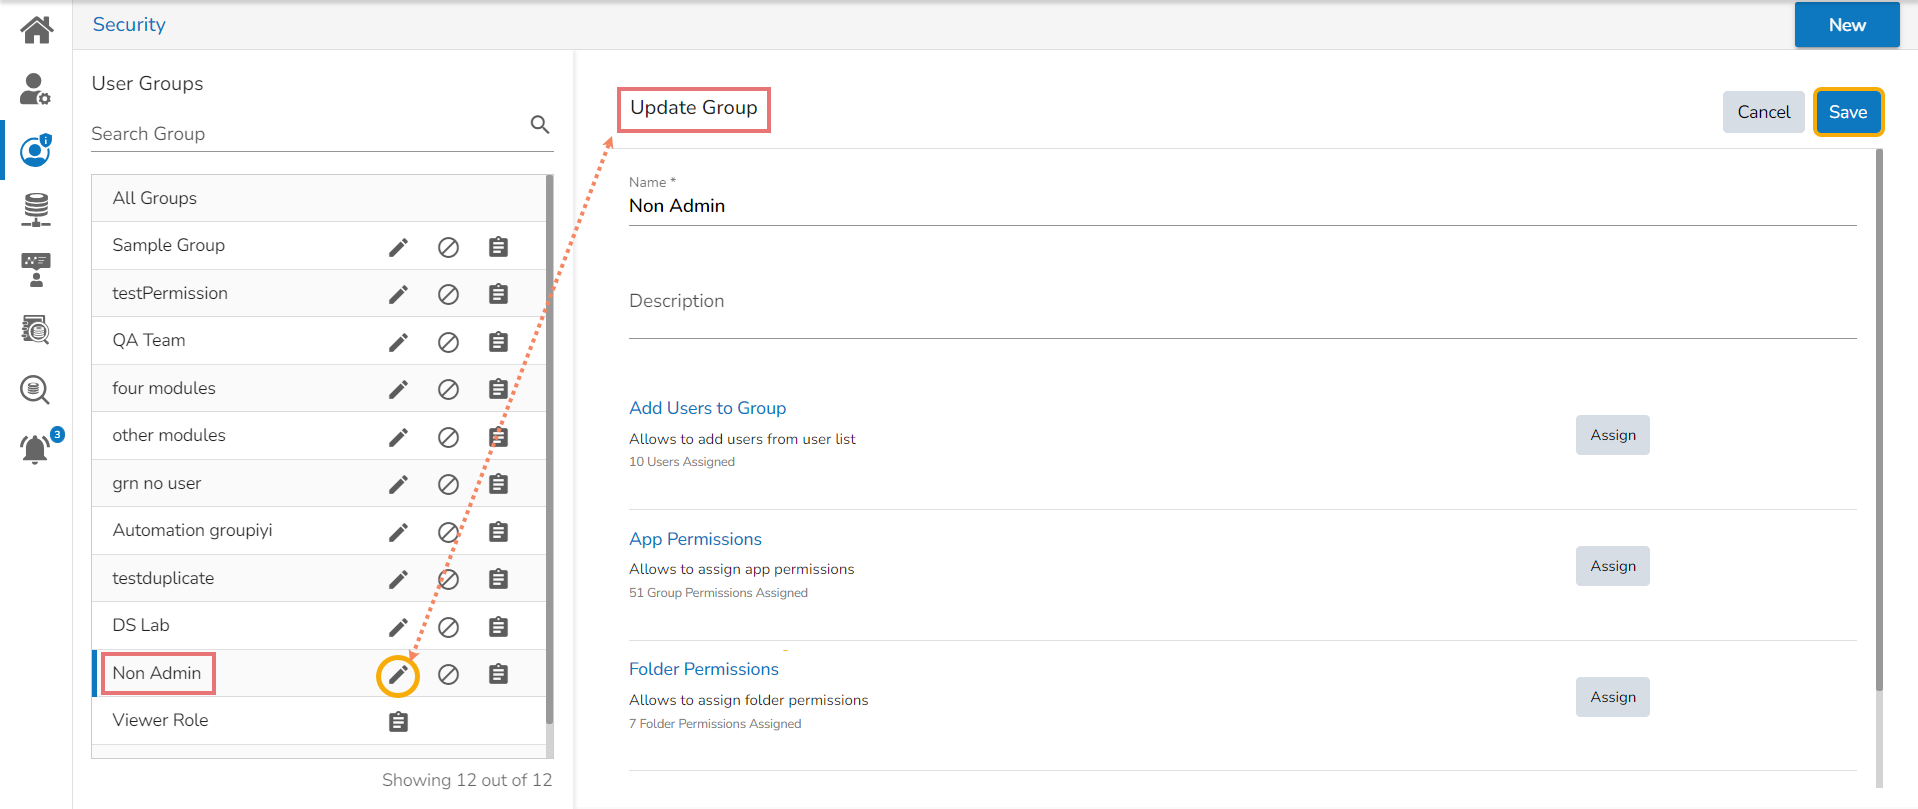Disable the DS Lab group
The image size is (1918, 809).
[x=448, y=627]
